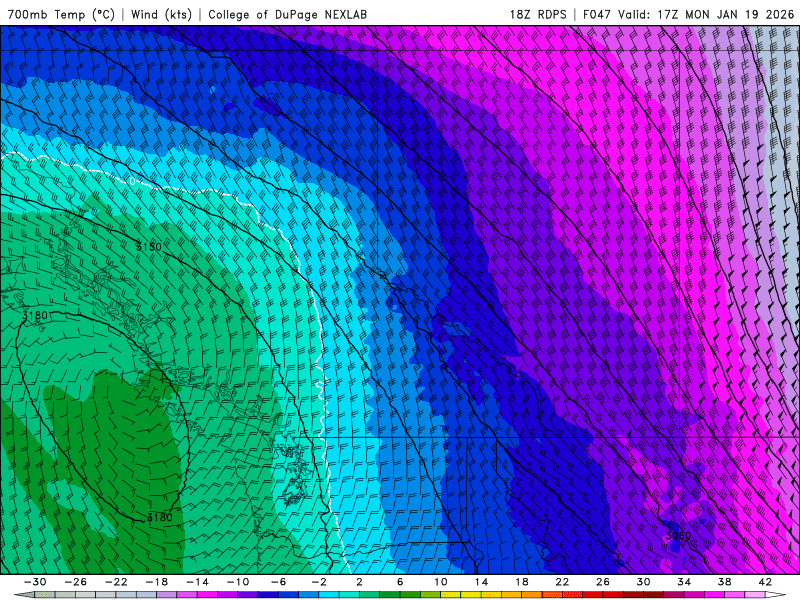Click the "-14" color scale value
Screen dimensions: 800x600
tap(197, 582)
